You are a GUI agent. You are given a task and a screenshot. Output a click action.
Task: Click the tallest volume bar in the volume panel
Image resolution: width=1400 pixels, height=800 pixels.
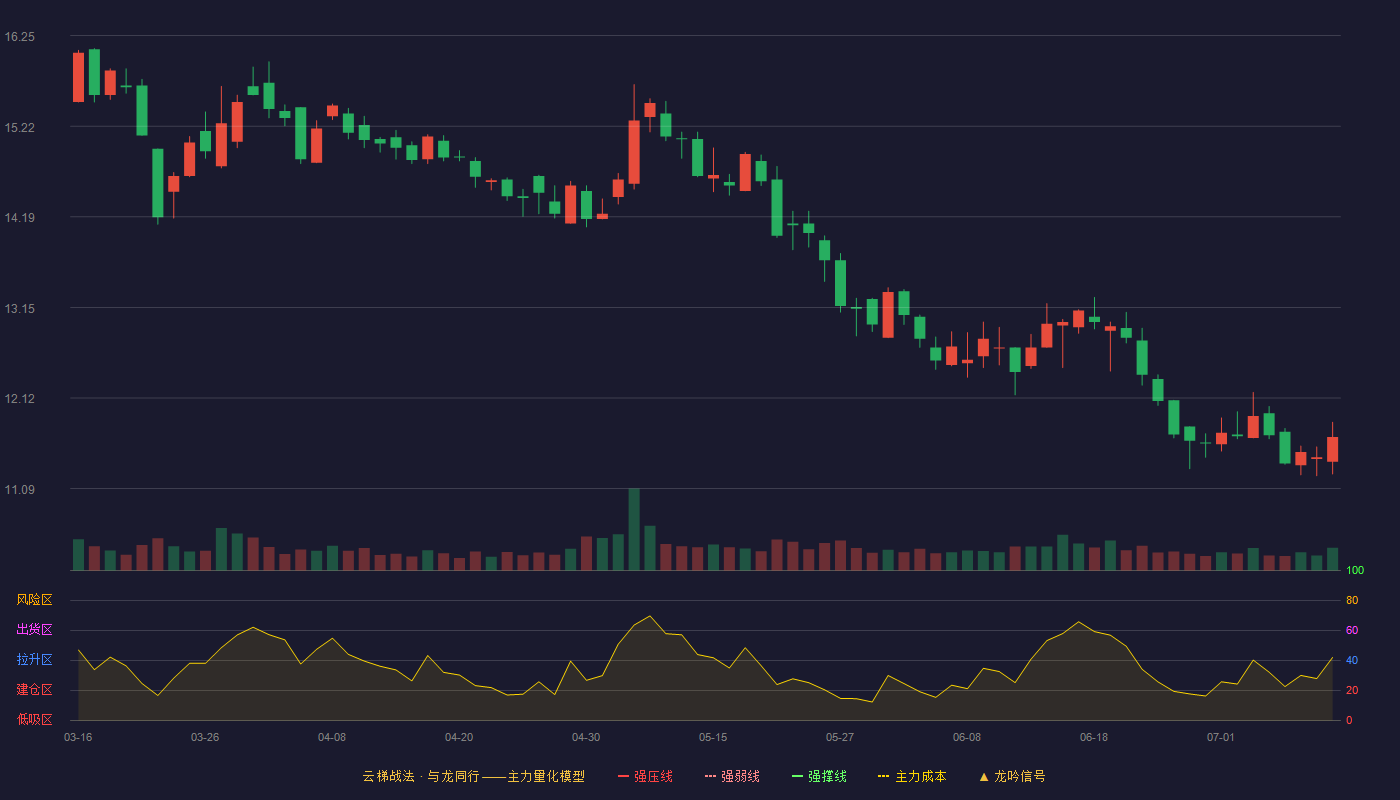coord(634,529)
